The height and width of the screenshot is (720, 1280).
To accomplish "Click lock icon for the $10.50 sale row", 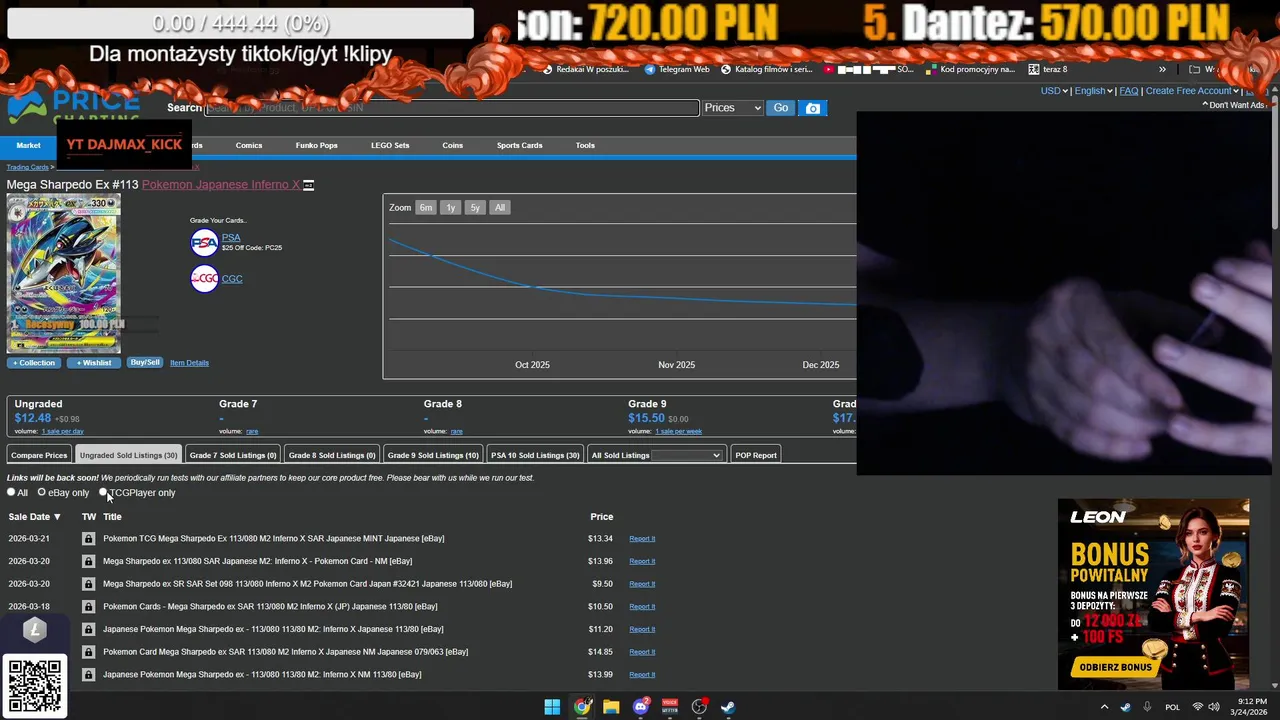I will (x=88, y=606).
